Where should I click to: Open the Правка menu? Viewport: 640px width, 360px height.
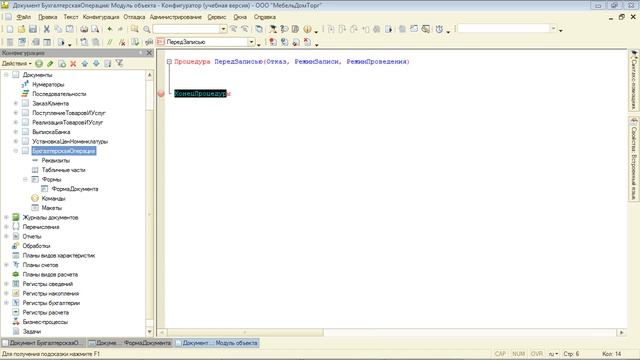click(x=47, y=17)
